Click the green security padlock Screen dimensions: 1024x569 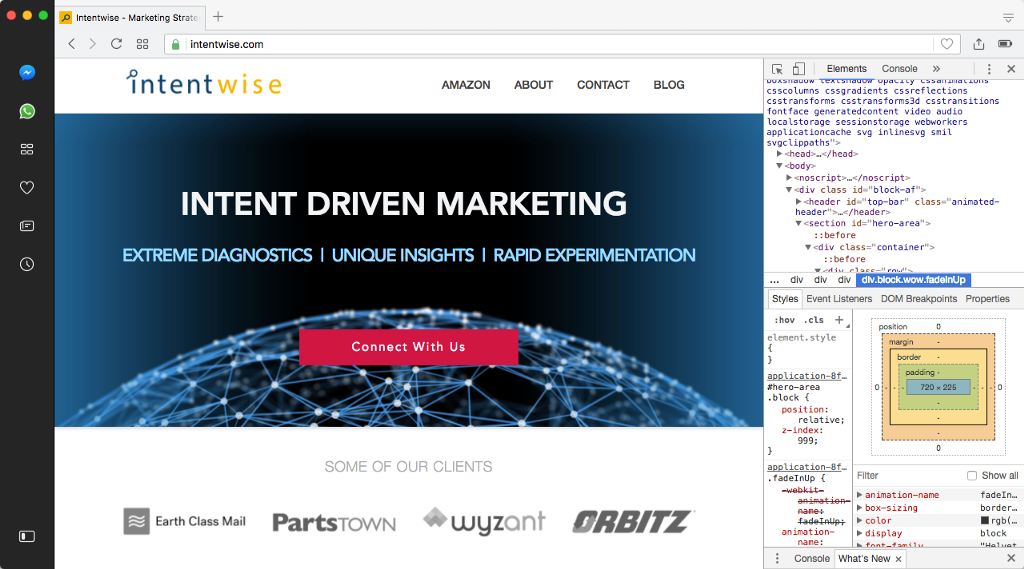[x=176, y=44]
